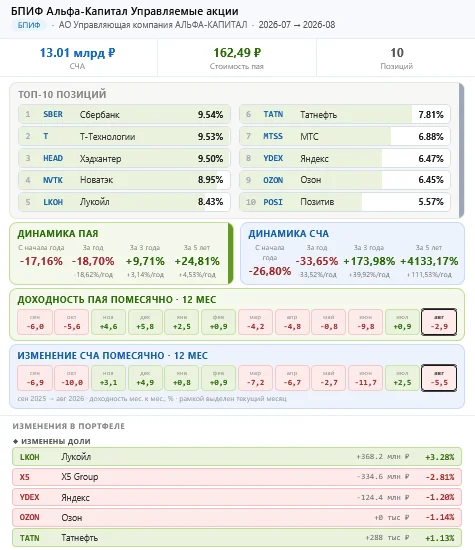Select the дек +5,8 monthly return cell
Viewport: 475px width, 550px height.
pos(145,322)
